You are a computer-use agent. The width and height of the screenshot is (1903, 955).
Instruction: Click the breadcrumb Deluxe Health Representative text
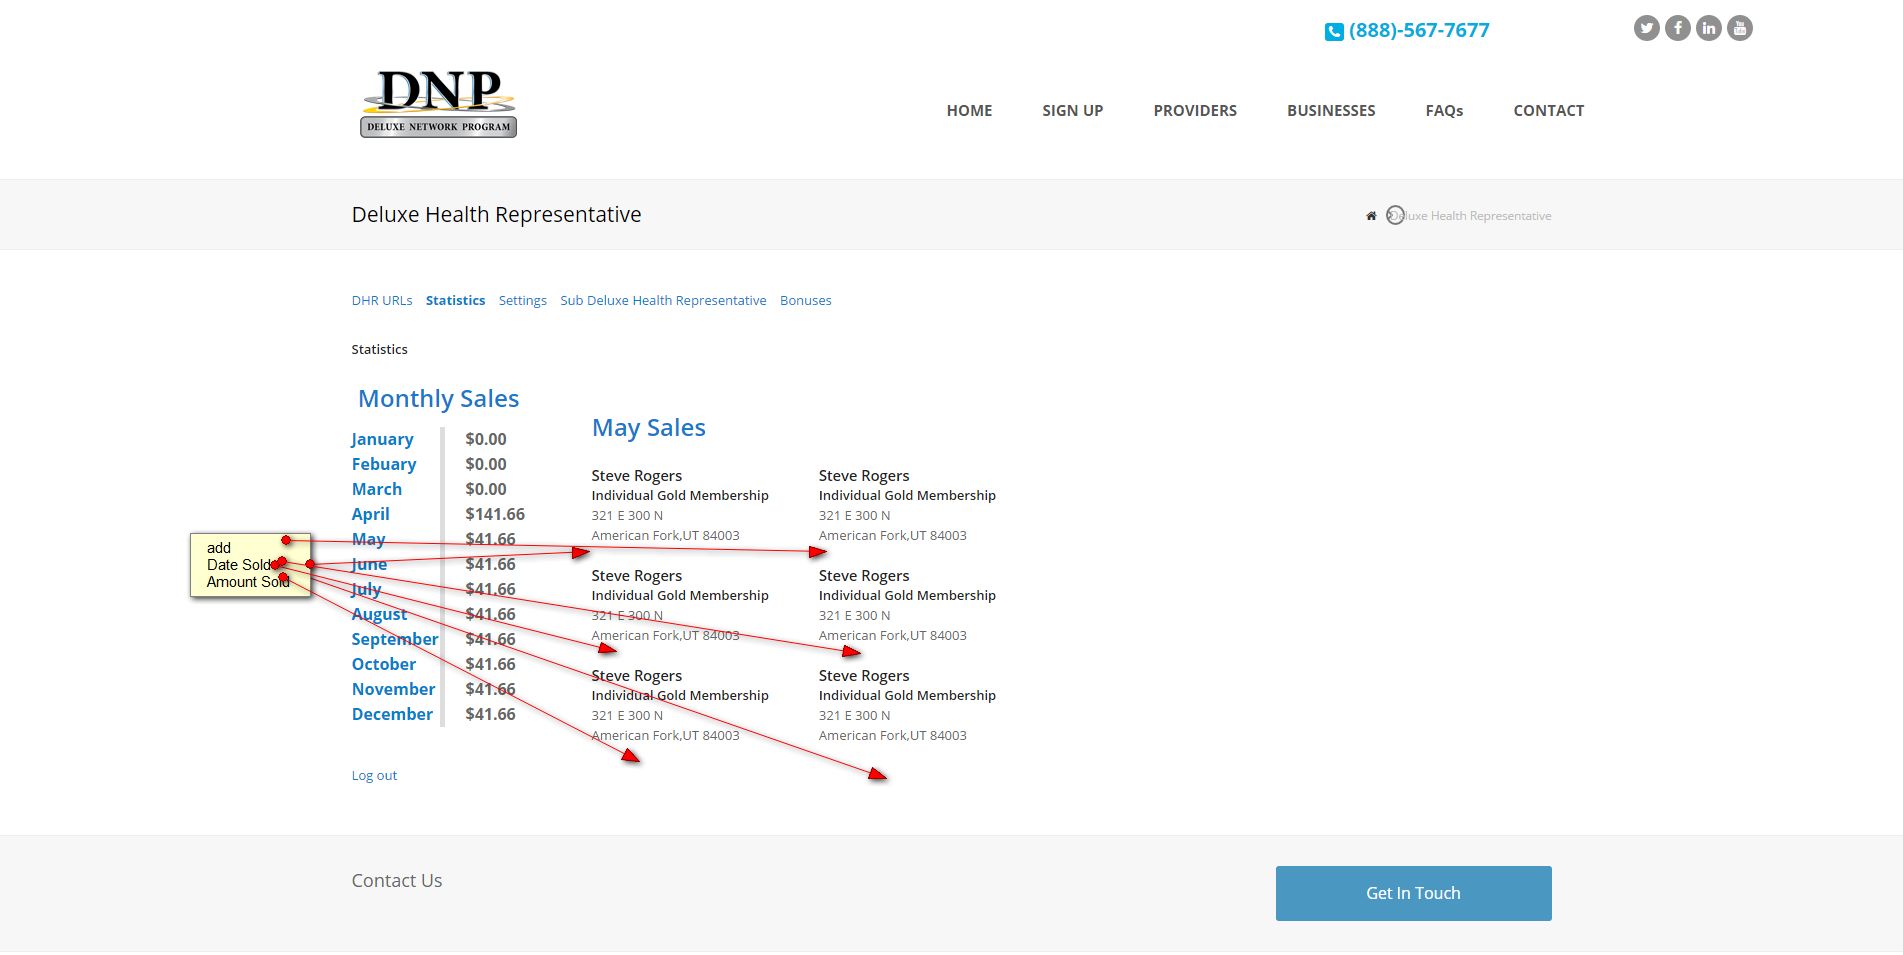tap(1470, 216)
